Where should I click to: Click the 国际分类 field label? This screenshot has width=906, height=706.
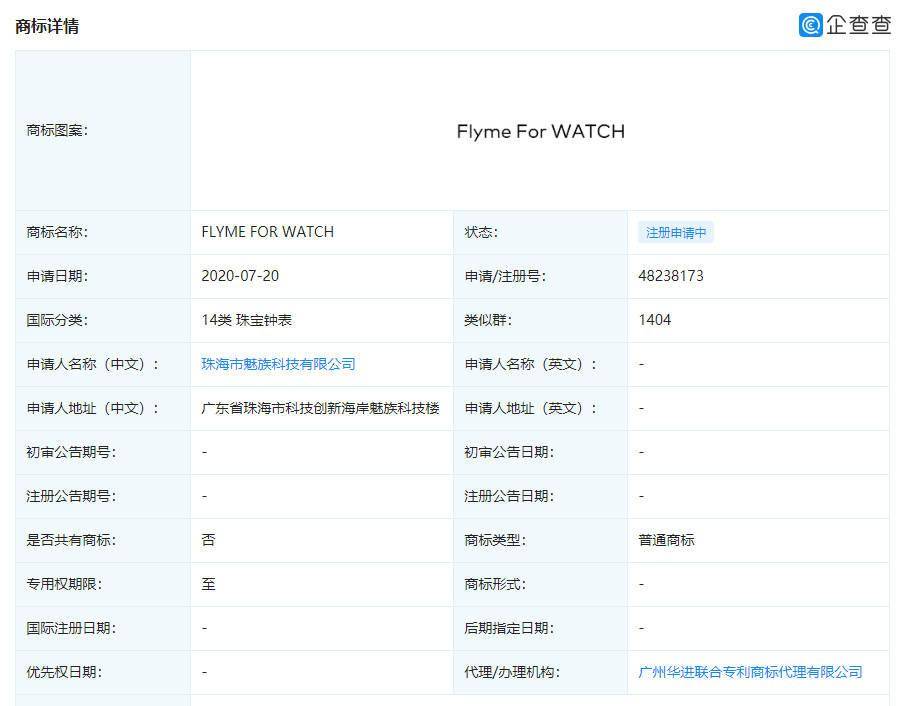pyautogui.click(x=57, y=320)
